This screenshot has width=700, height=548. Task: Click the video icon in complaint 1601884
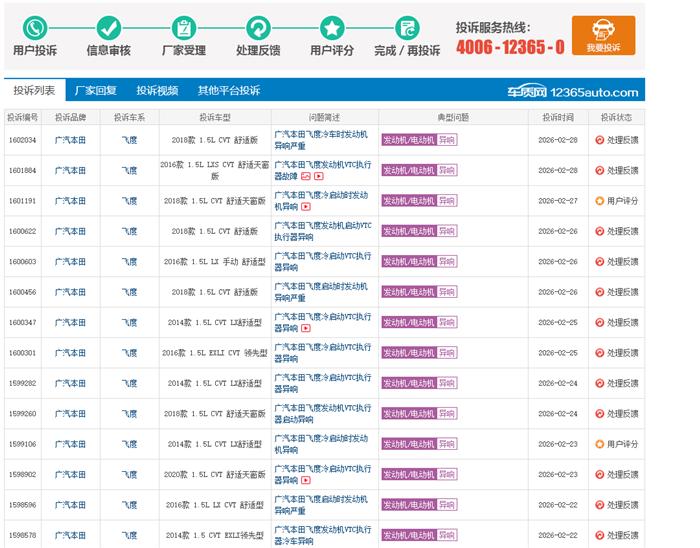(x=319, y=176)
